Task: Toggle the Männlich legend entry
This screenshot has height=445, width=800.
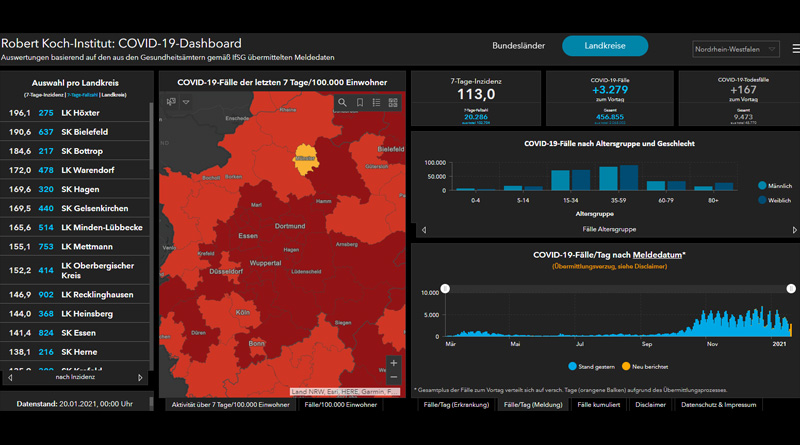Action: 775,186
